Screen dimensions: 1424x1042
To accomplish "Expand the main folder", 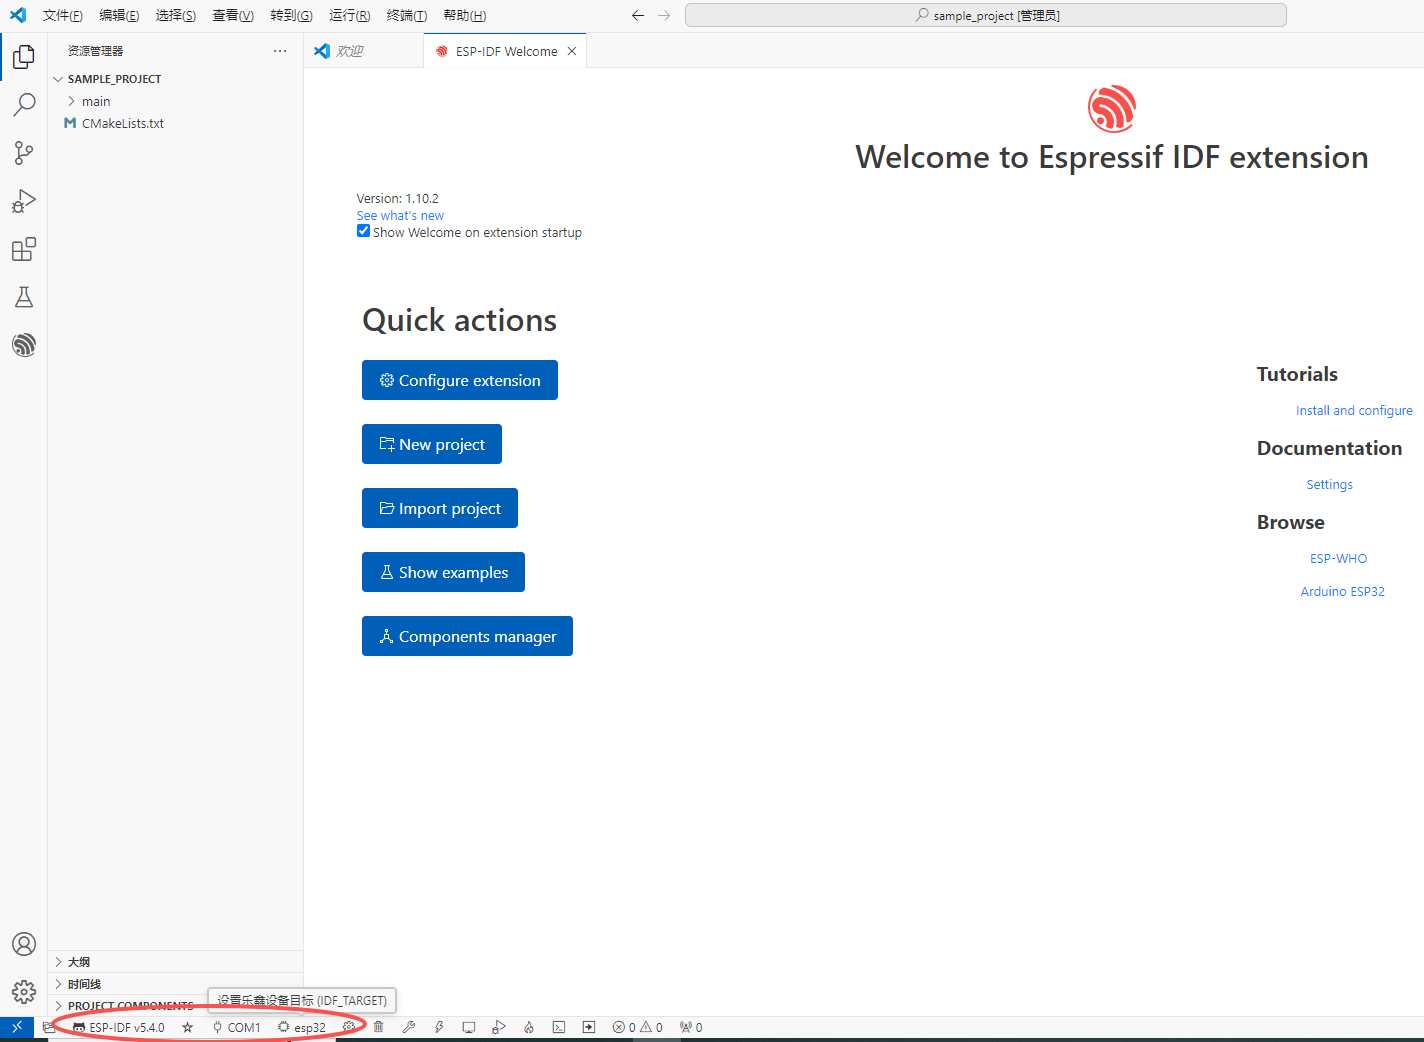I will (x=95, y=101).
